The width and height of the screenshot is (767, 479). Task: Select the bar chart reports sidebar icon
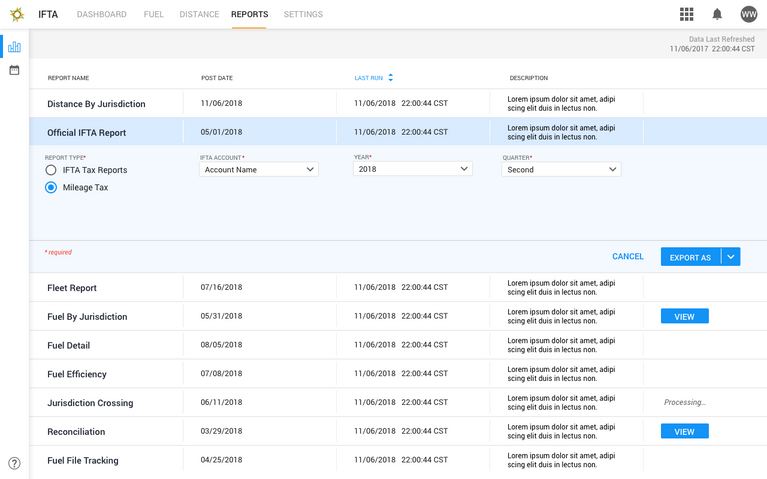pyautogui.click(x=14, y=47)
